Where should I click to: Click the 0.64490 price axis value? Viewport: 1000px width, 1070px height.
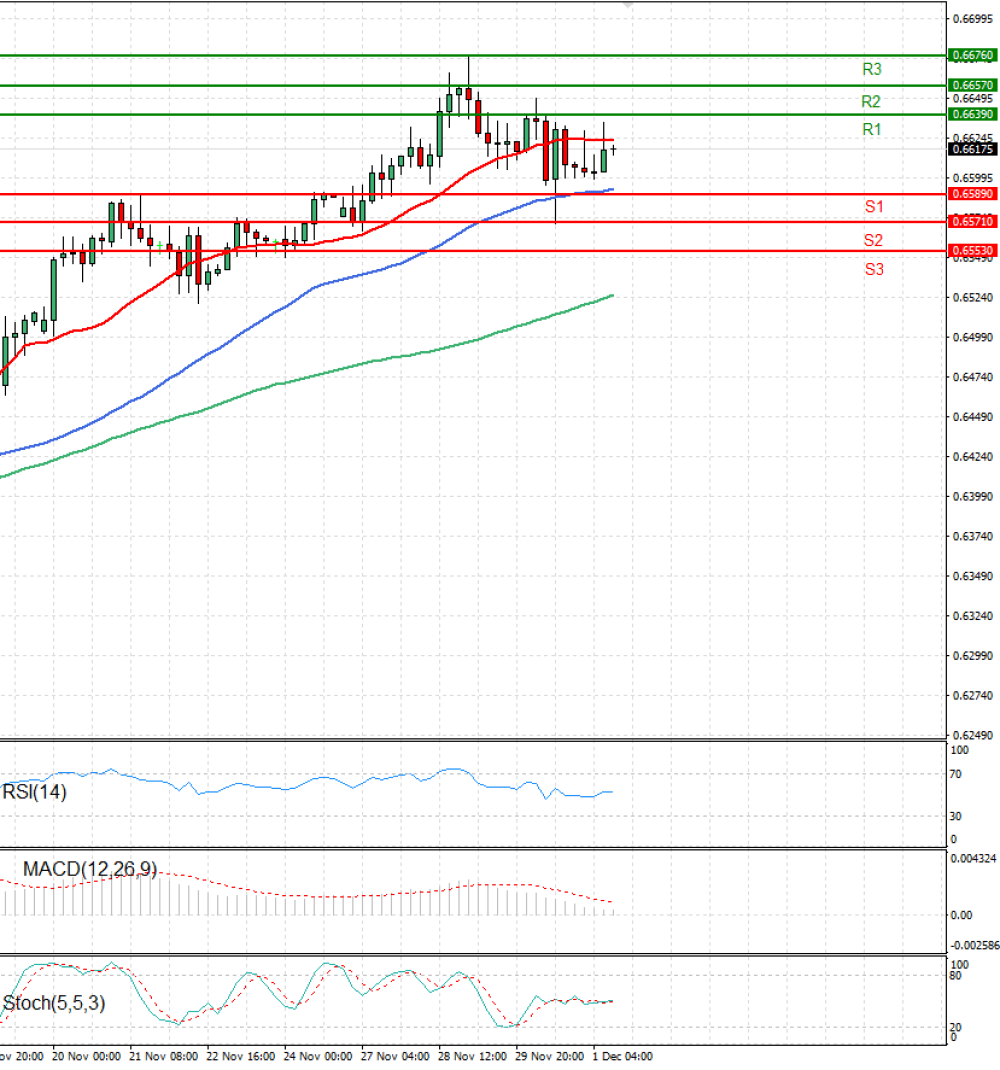click(973, 417)
